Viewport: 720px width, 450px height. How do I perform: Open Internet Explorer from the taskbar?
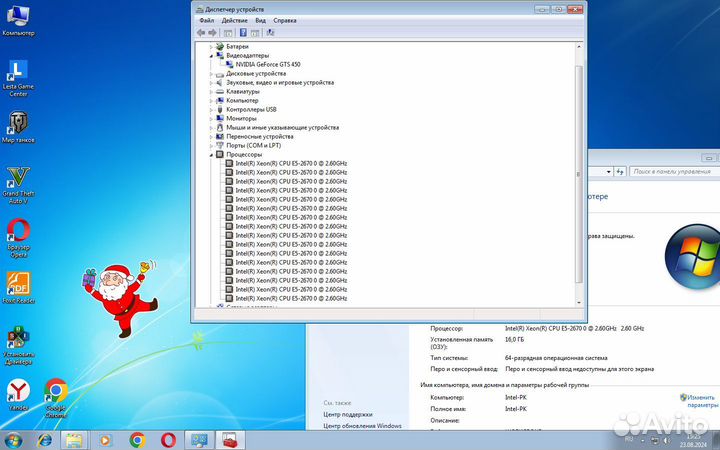[44, 440]
